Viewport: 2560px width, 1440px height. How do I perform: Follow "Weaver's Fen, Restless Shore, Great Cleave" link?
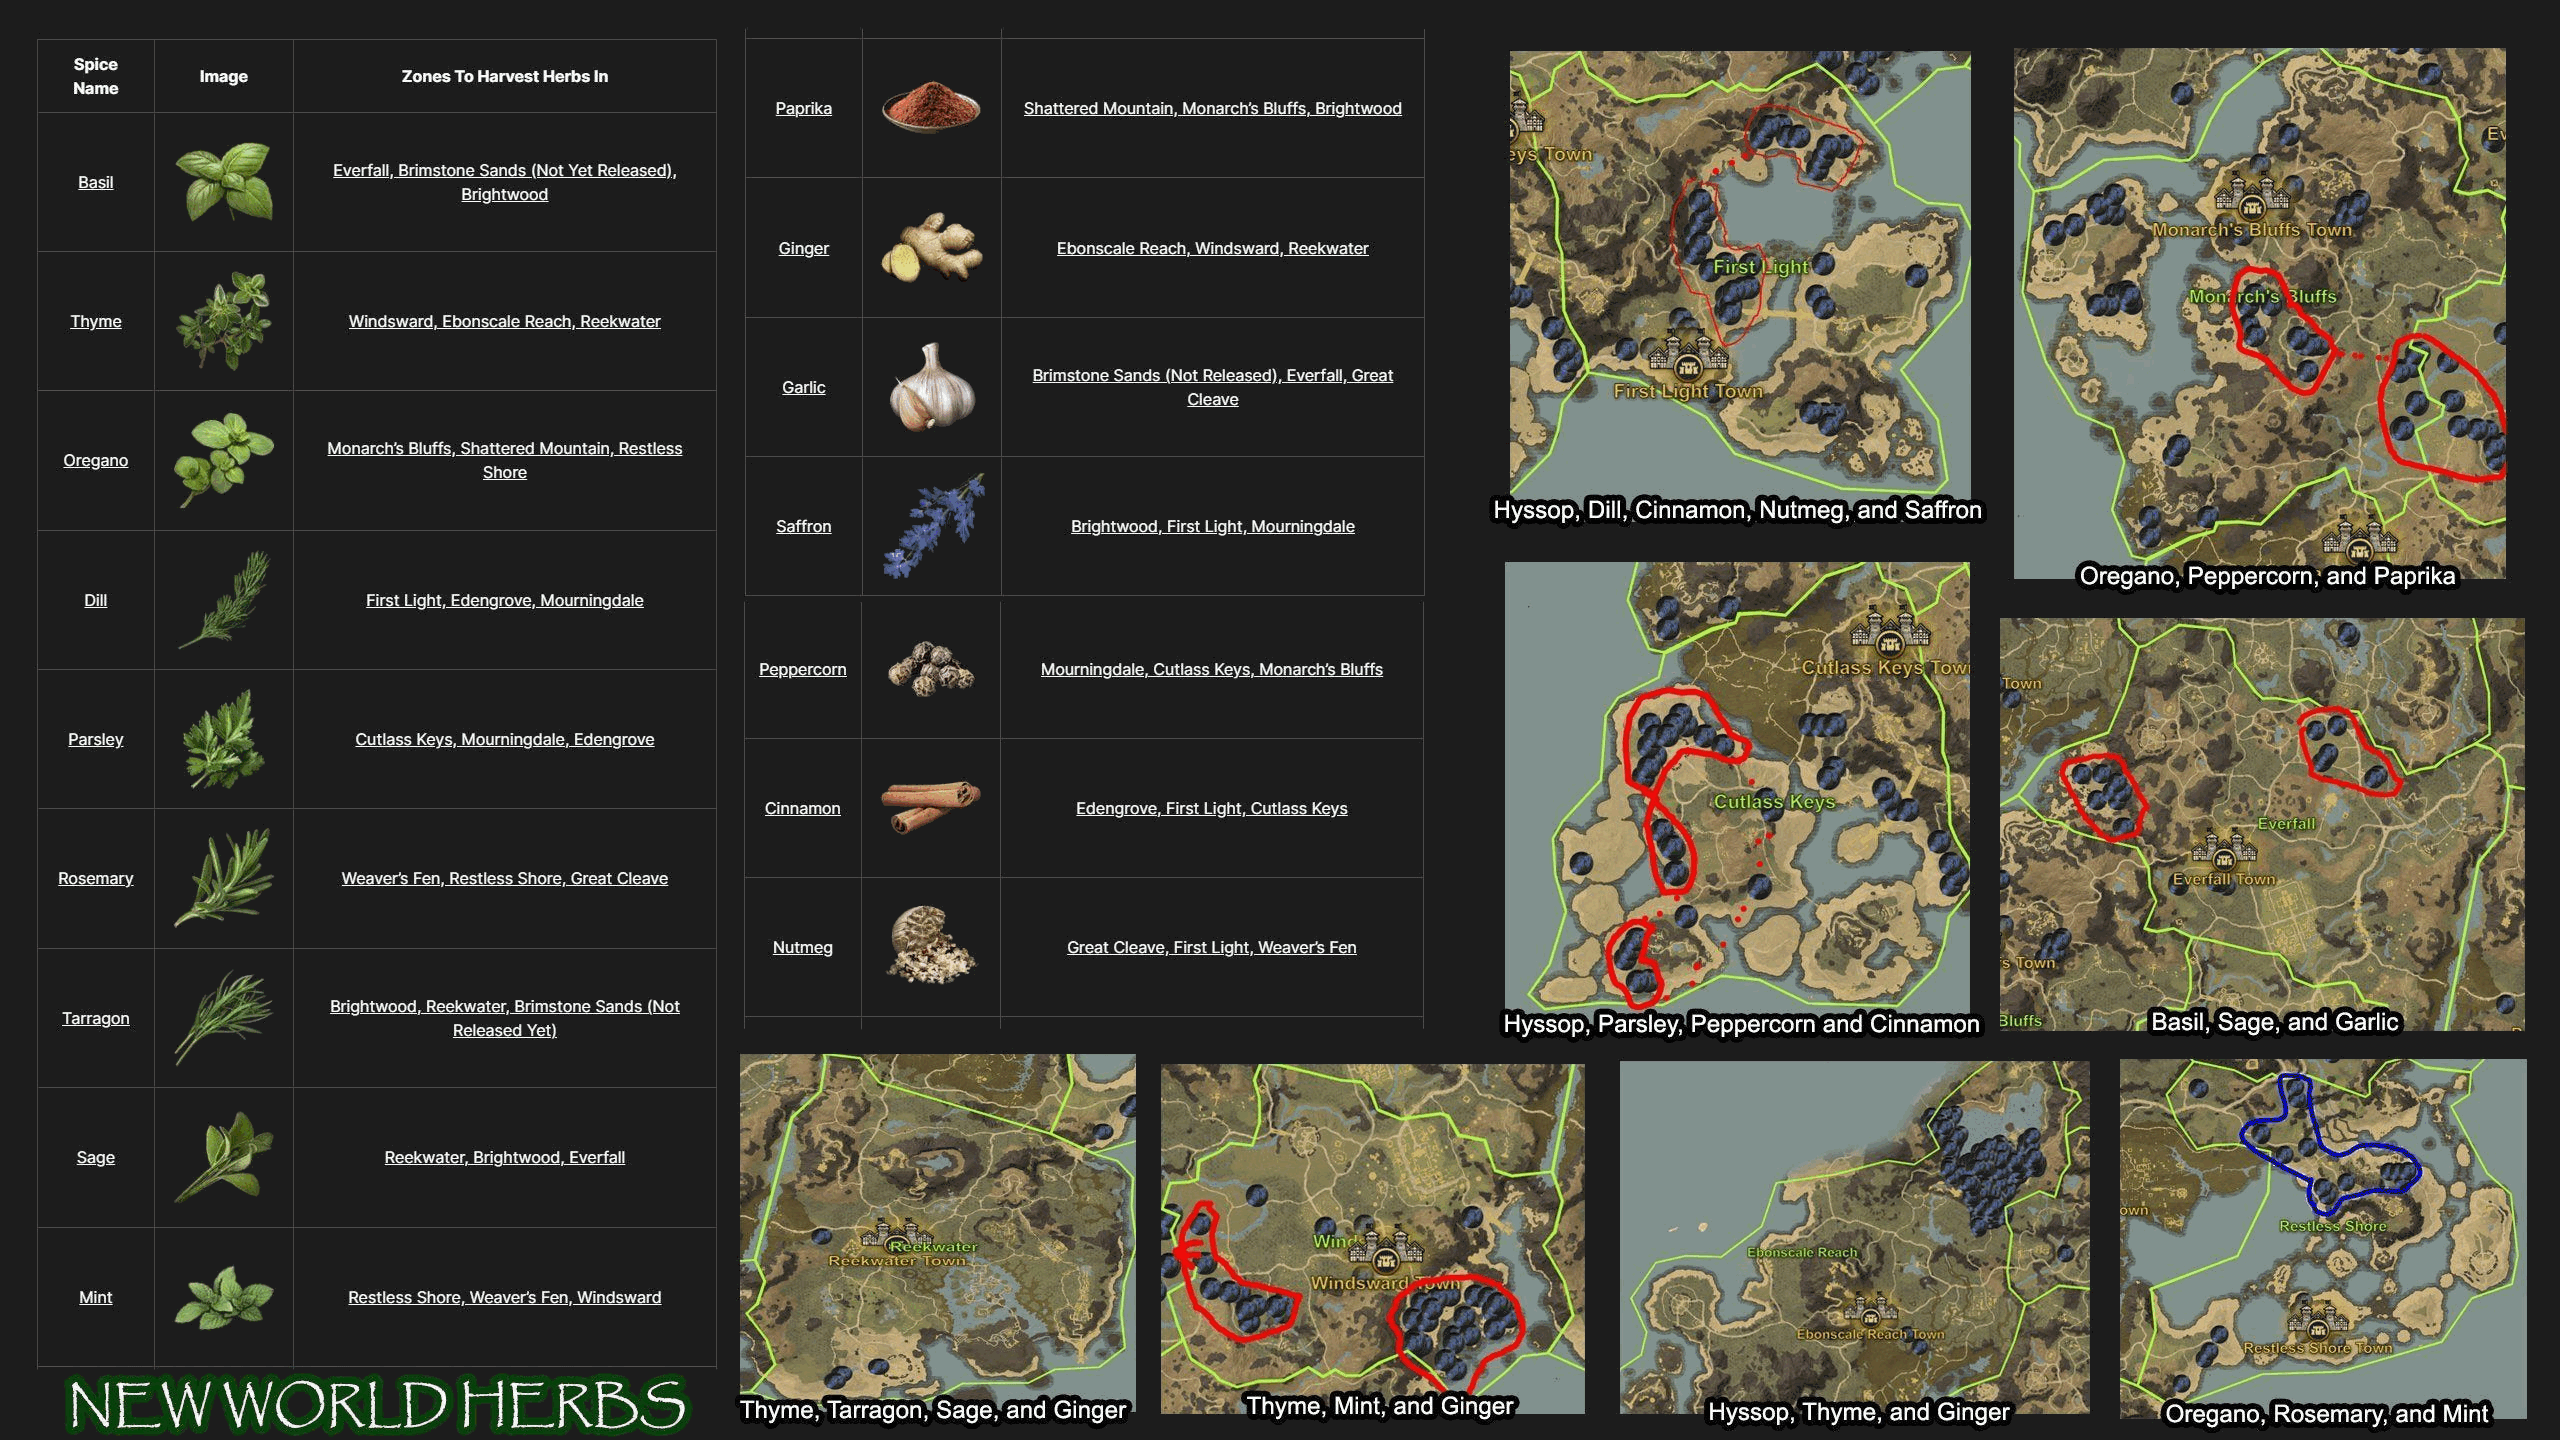[505, 878]
